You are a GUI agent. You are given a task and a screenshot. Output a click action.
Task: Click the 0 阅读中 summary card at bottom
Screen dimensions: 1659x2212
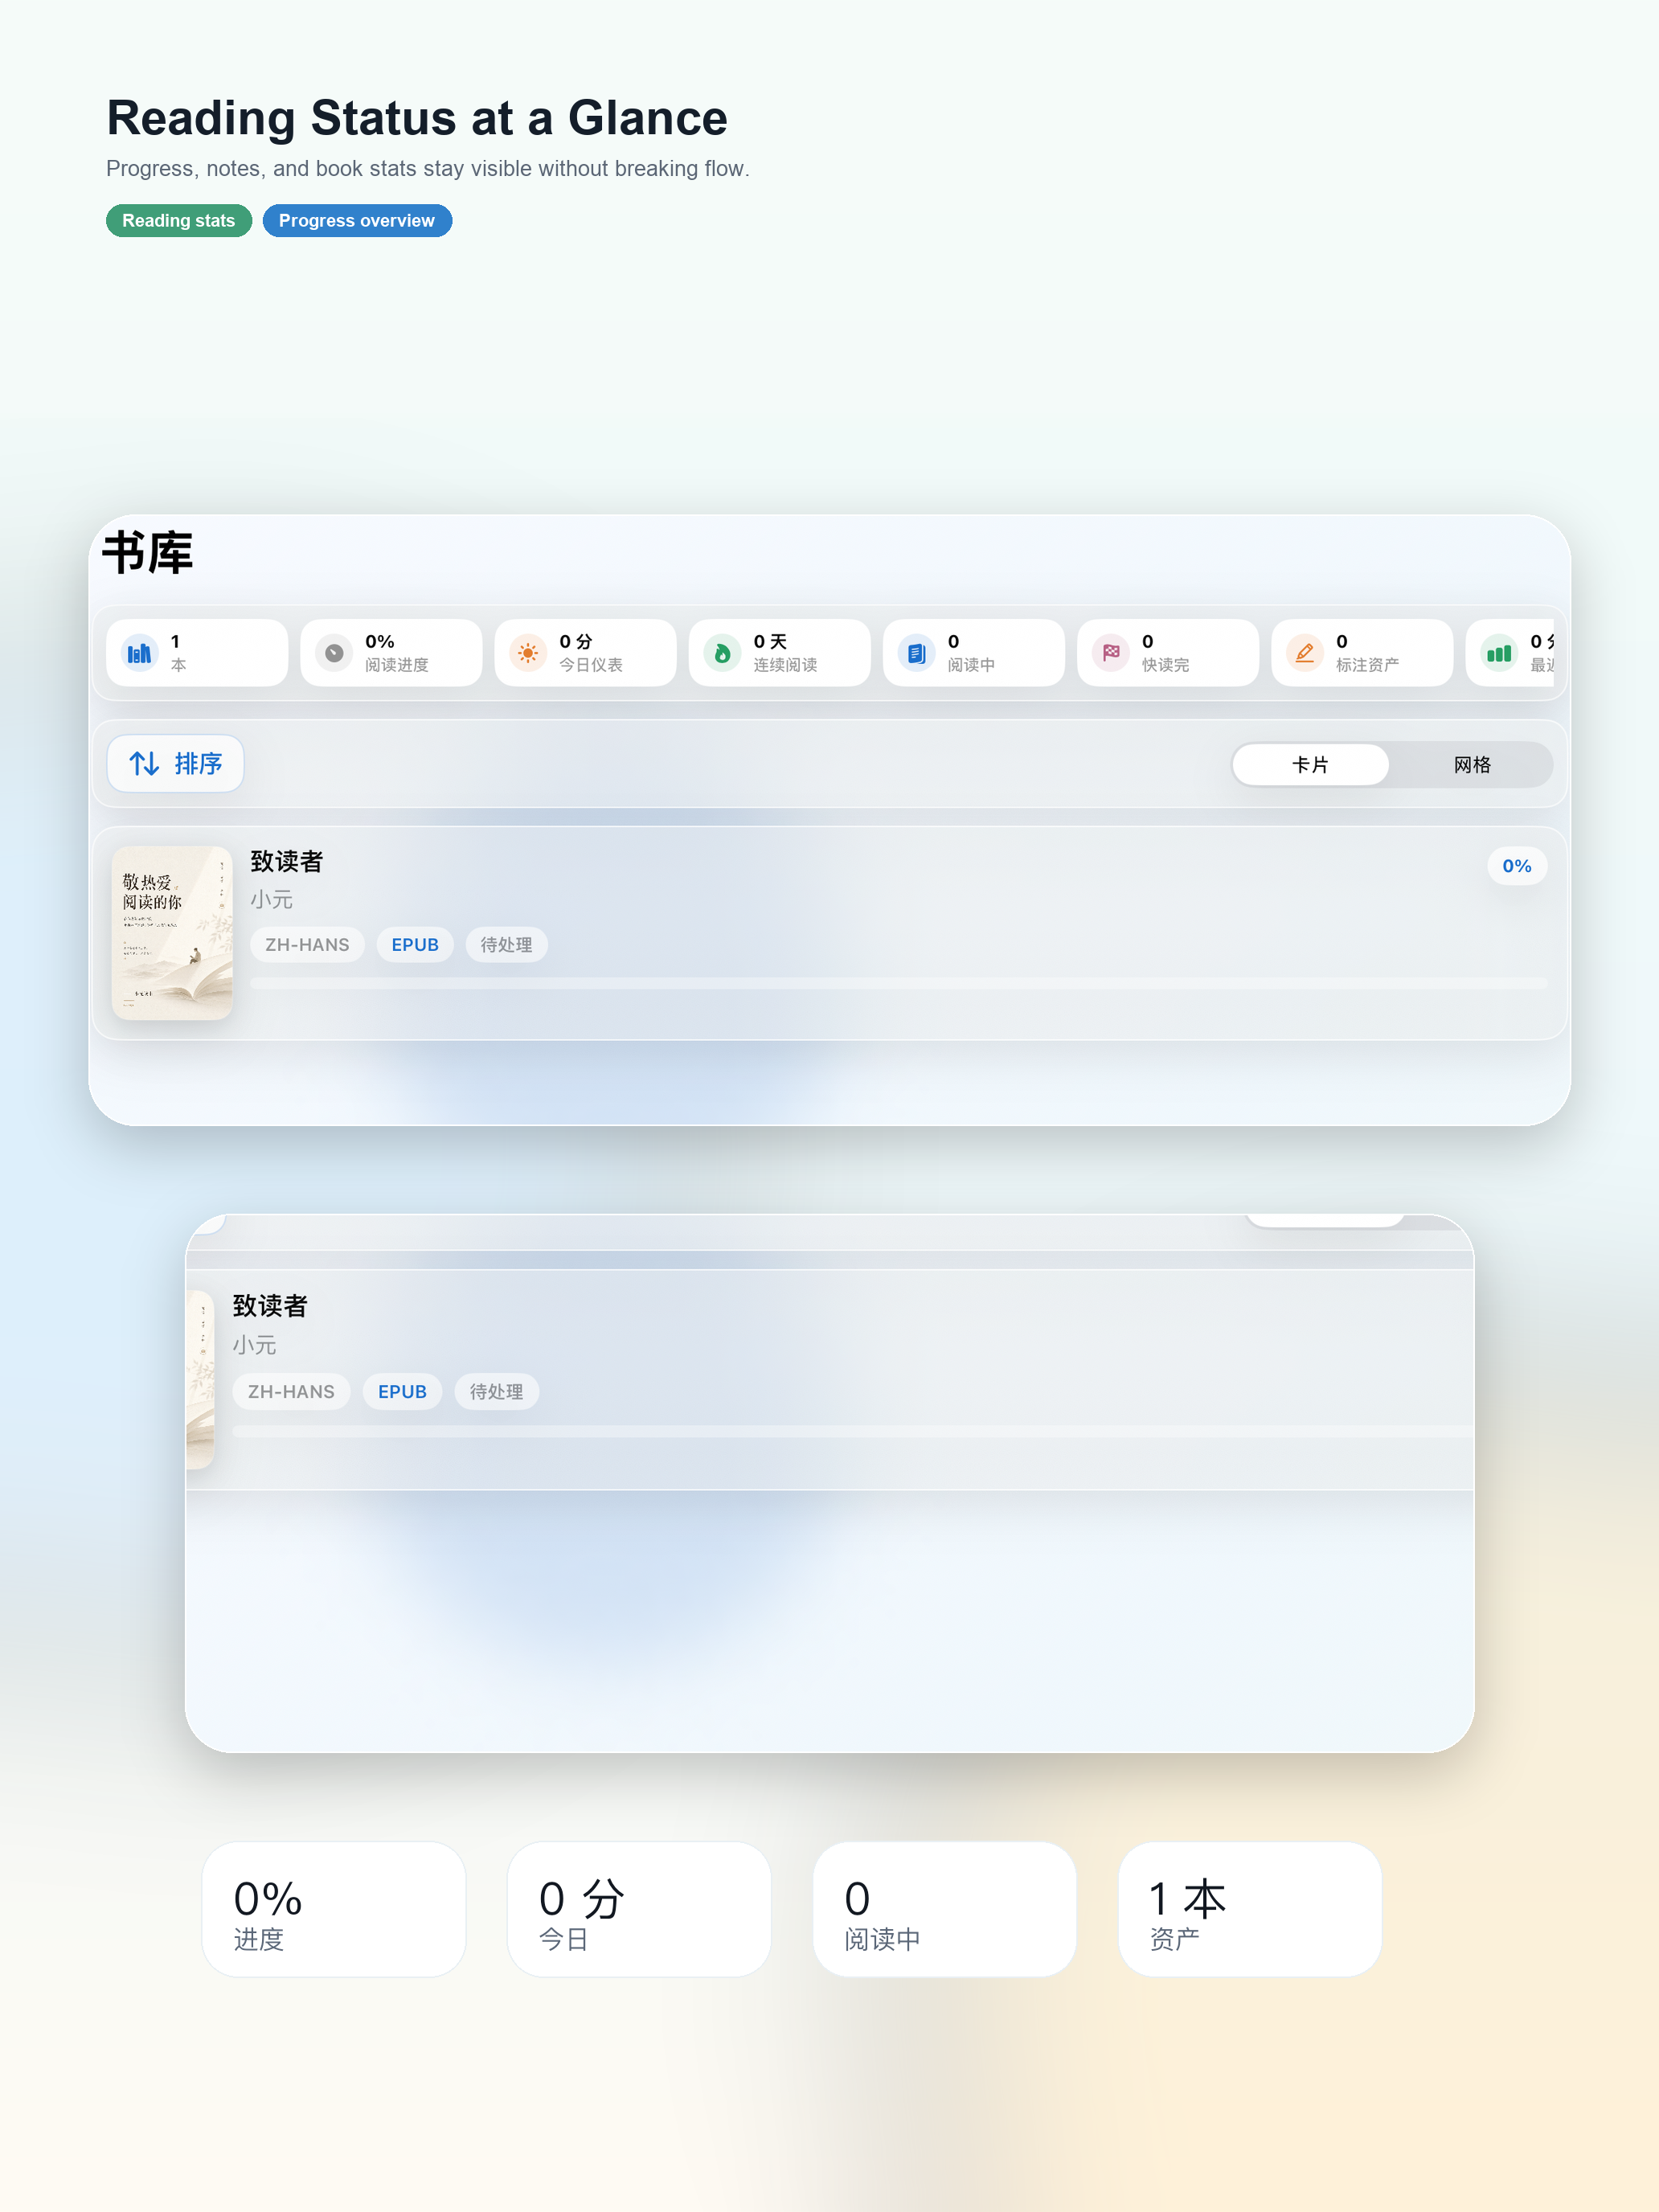945,1909
